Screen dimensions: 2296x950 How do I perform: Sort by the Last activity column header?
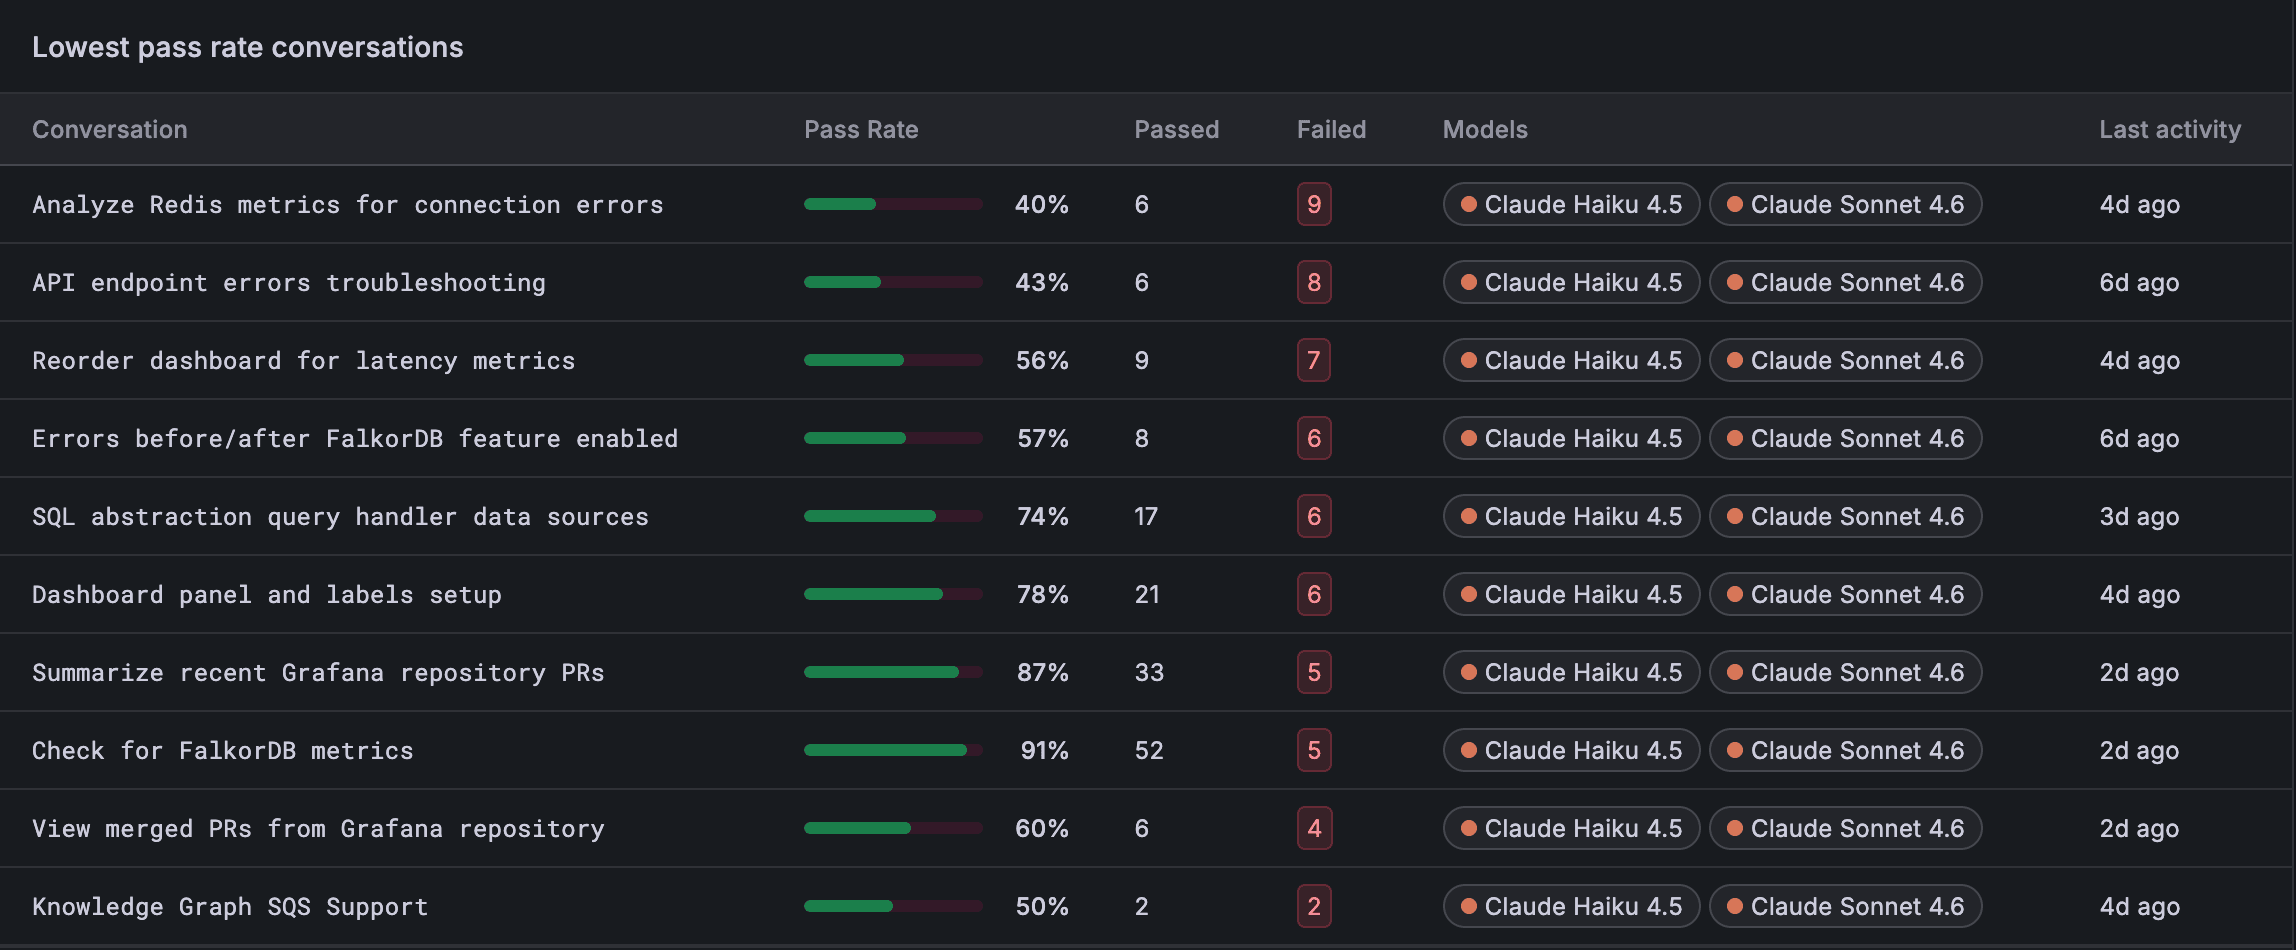point(2169,130)
